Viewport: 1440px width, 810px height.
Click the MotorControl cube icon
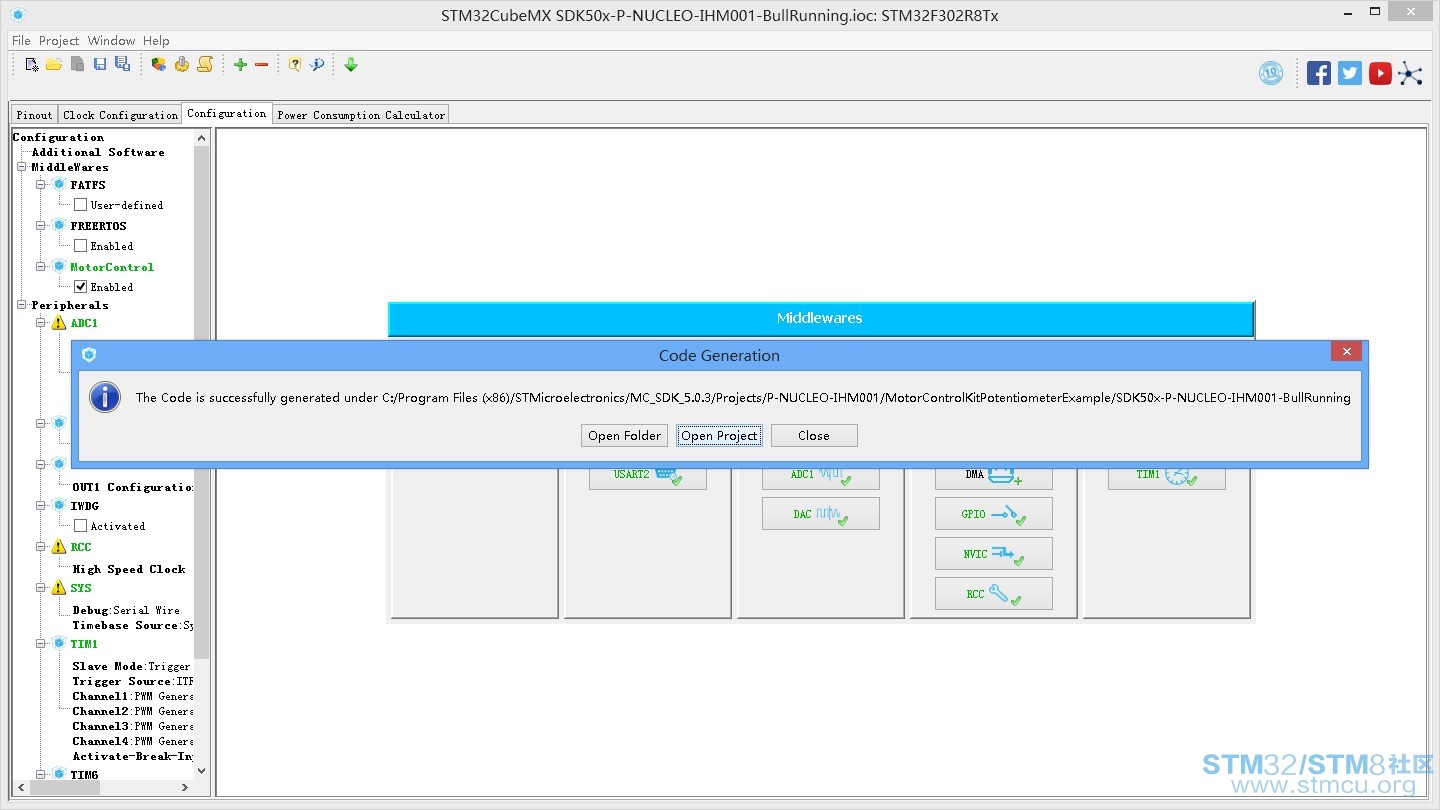(58, 267)
